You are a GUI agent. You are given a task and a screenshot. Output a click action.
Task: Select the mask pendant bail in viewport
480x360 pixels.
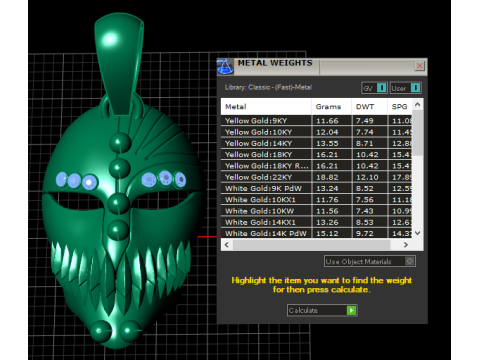tap(119, 63)
